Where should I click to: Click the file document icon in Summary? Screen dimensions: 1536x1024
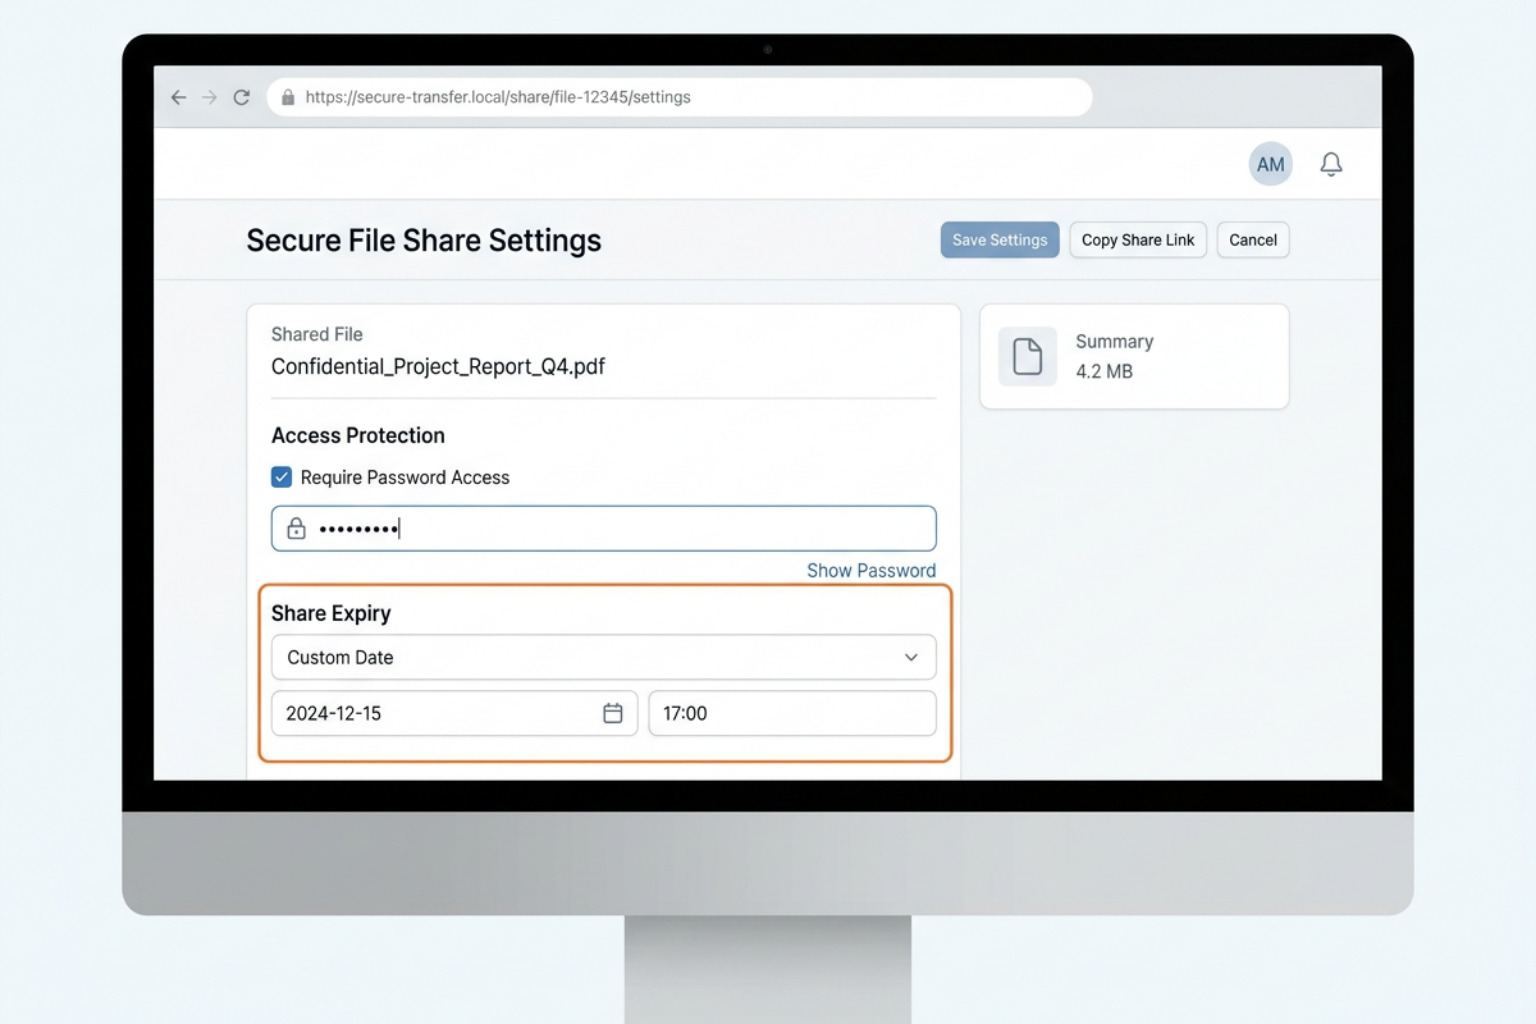tap(1027, 356)
